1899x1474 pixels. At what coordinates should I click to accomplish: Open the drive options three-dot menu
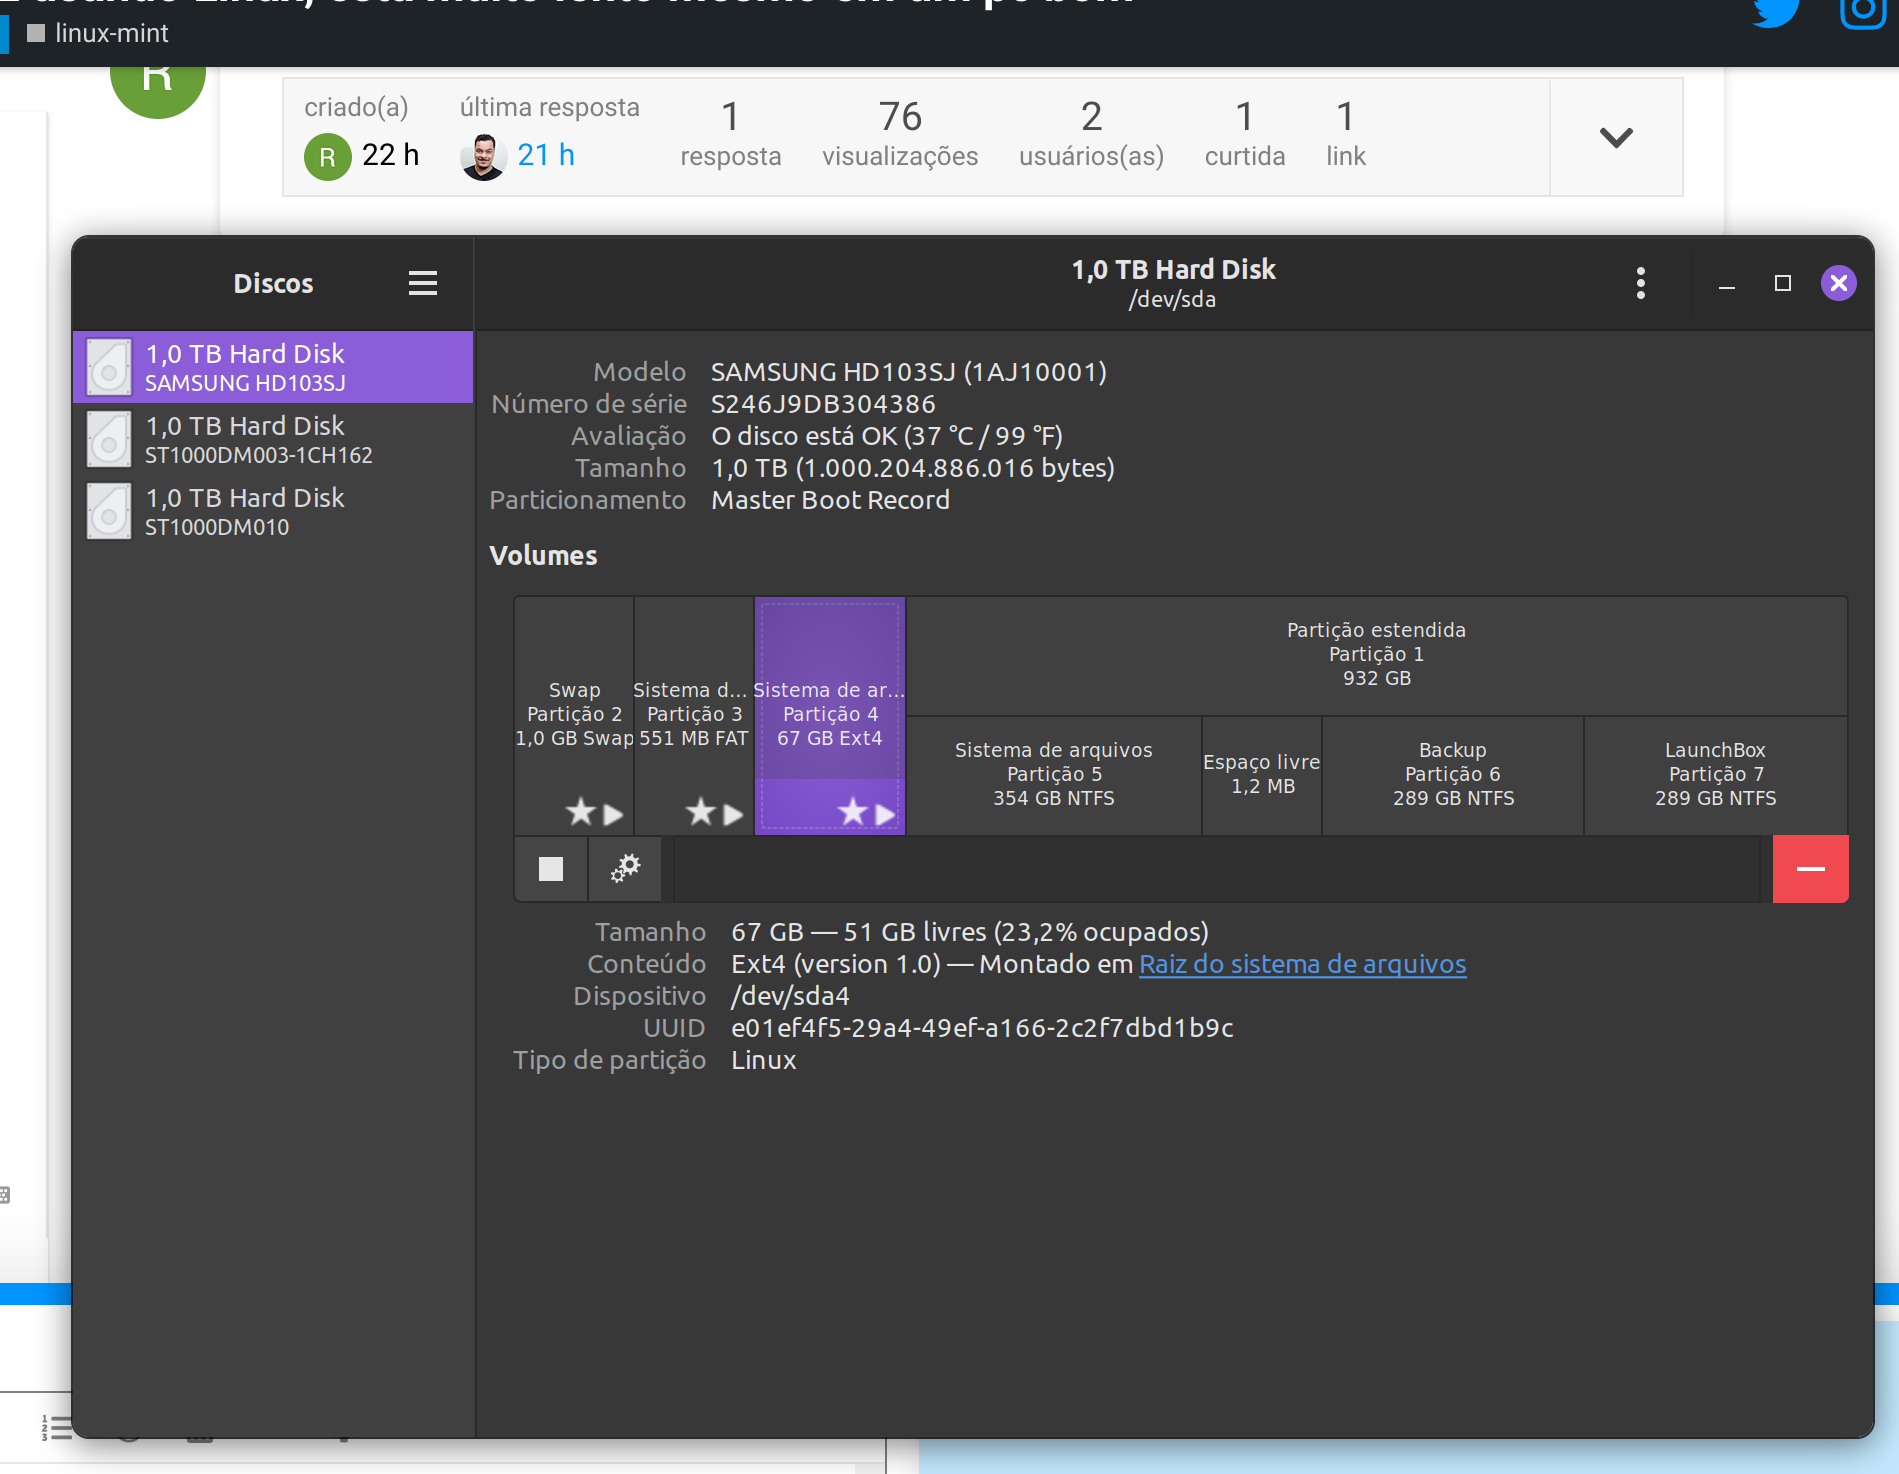tap(1640, 283)
